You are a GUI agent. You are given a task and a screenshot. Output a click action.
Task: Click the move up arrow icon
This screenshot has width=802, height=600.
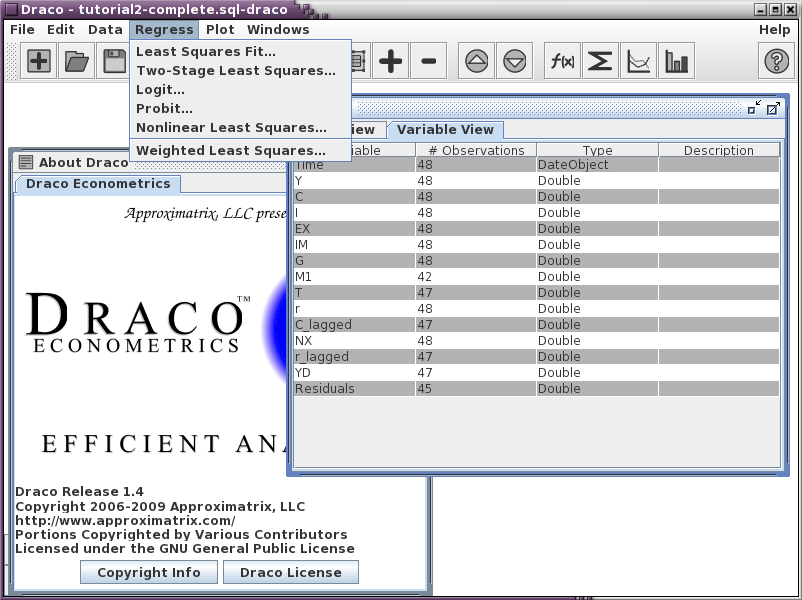click(x=477, y=62)
